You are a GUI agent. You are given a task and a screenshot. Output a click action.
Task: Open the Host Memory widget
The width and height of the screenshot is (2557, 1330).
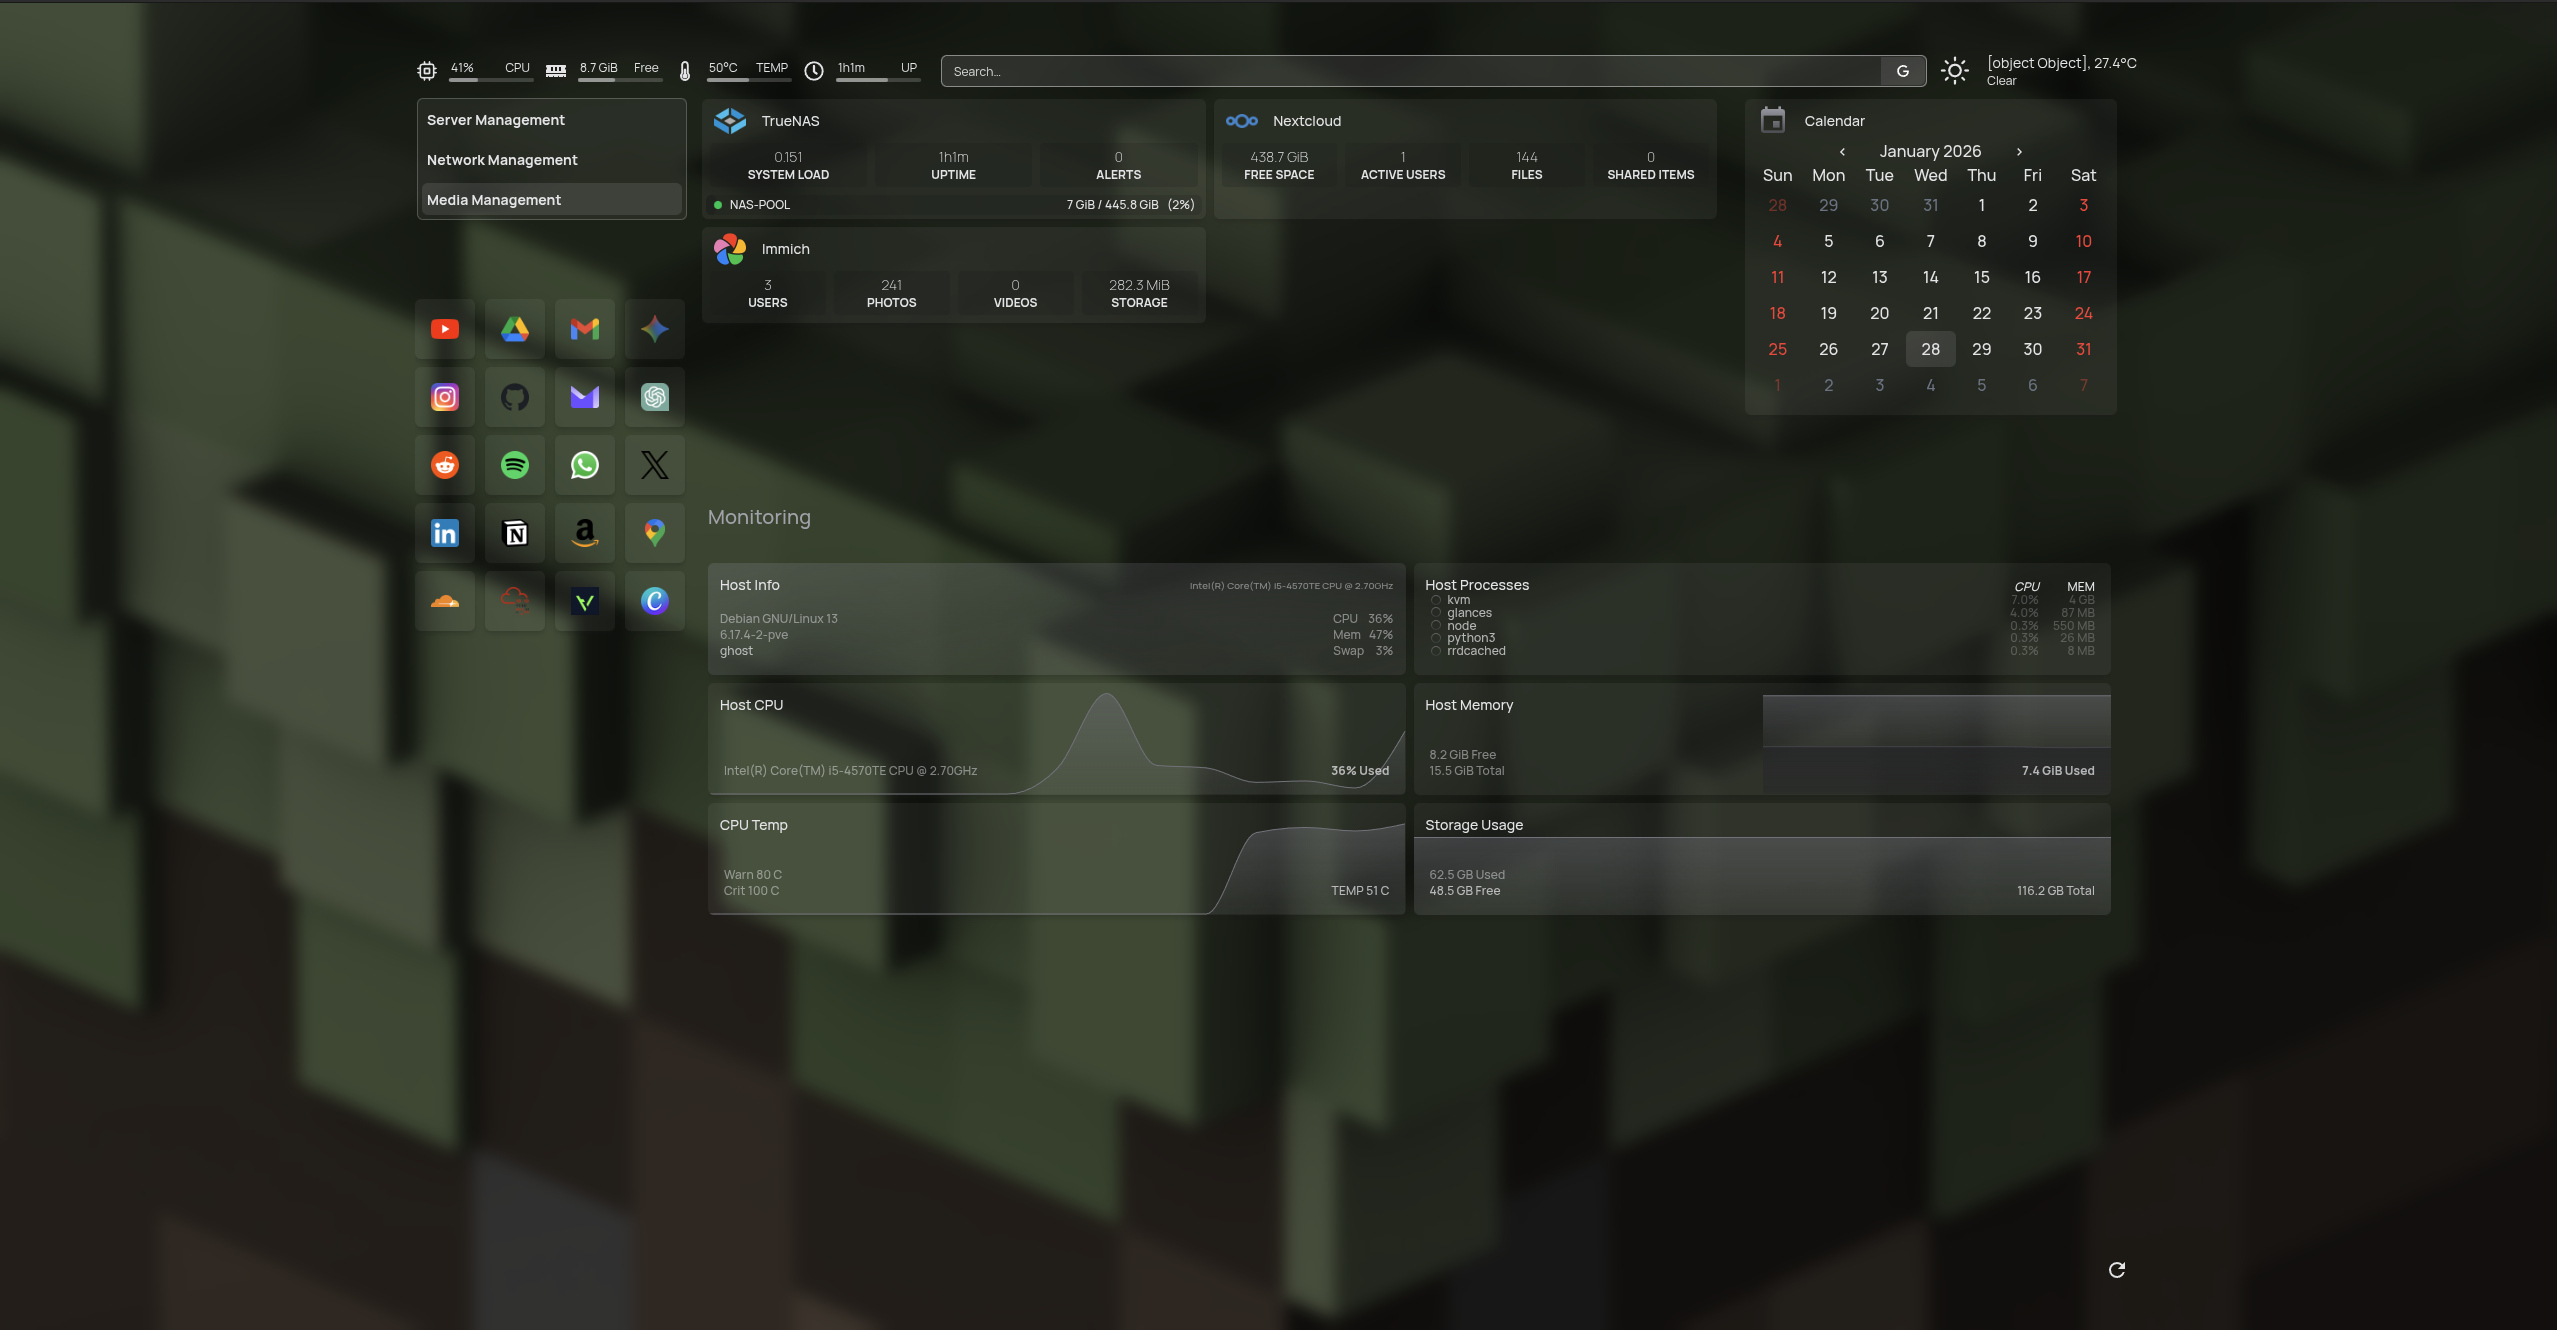point(1762,739)
